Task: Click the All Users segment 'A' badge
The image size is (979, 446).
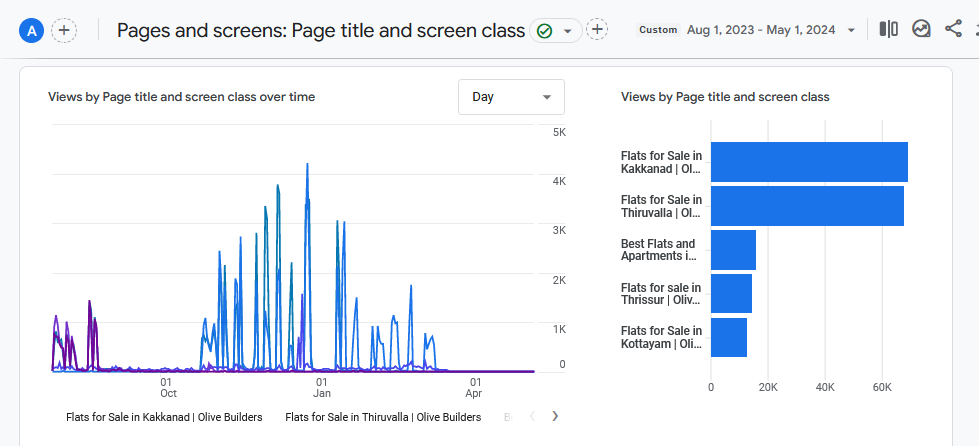Action: point(32,31)
